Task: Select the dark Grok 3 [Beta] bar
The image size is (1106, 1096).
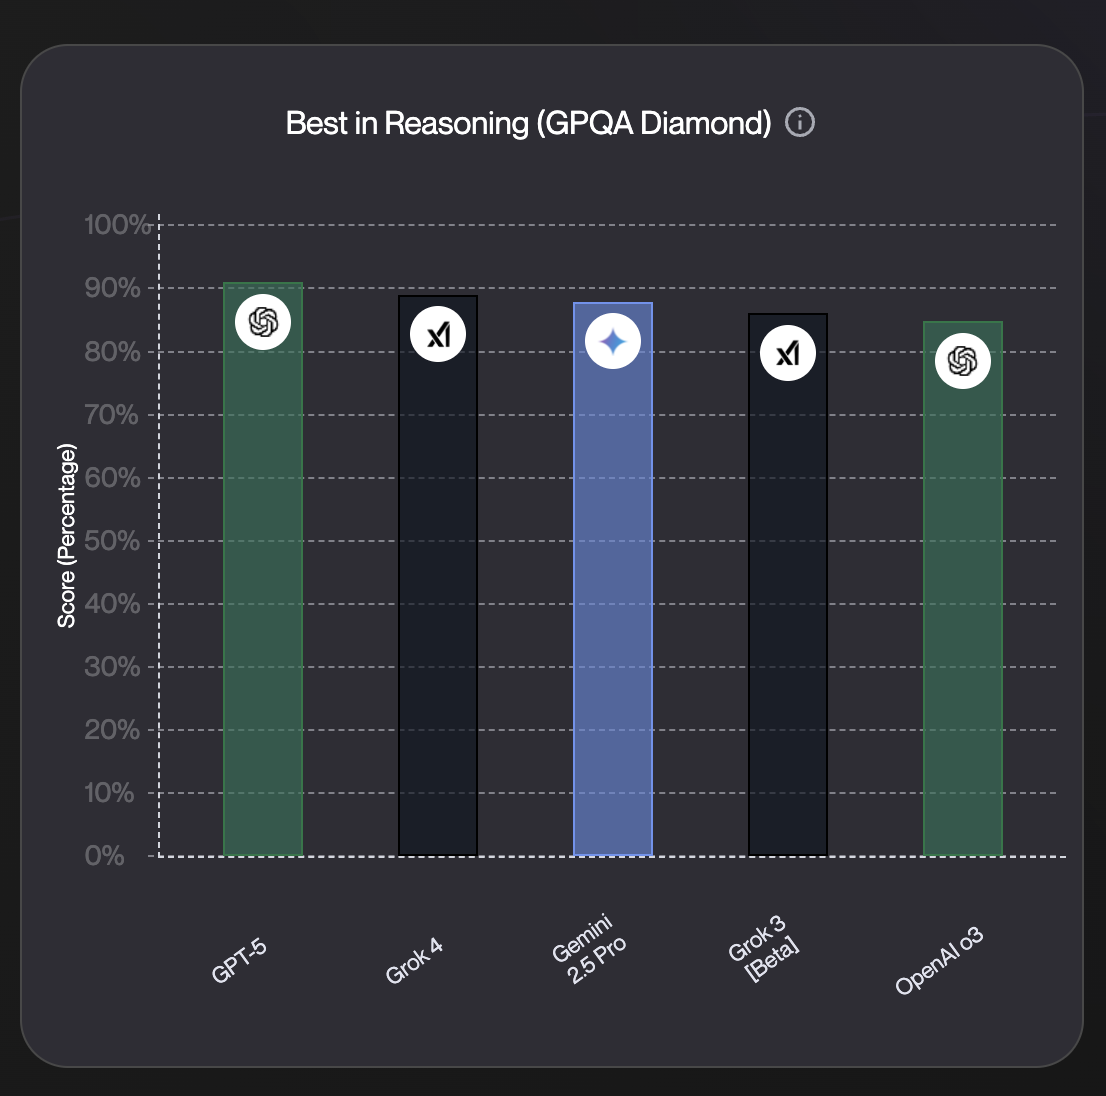Action: [x=788, y=585]
